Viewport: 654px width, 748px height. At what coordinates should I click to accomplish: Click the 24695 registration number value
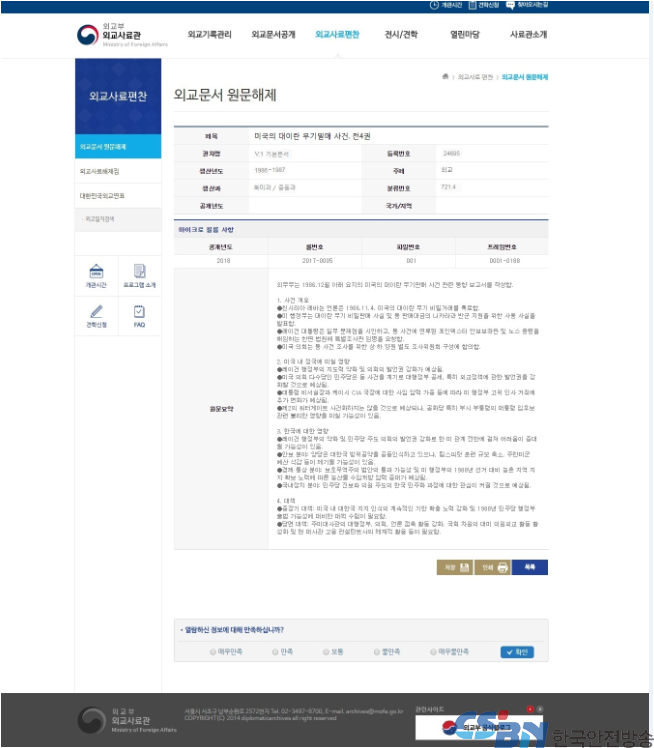[451, 154]
